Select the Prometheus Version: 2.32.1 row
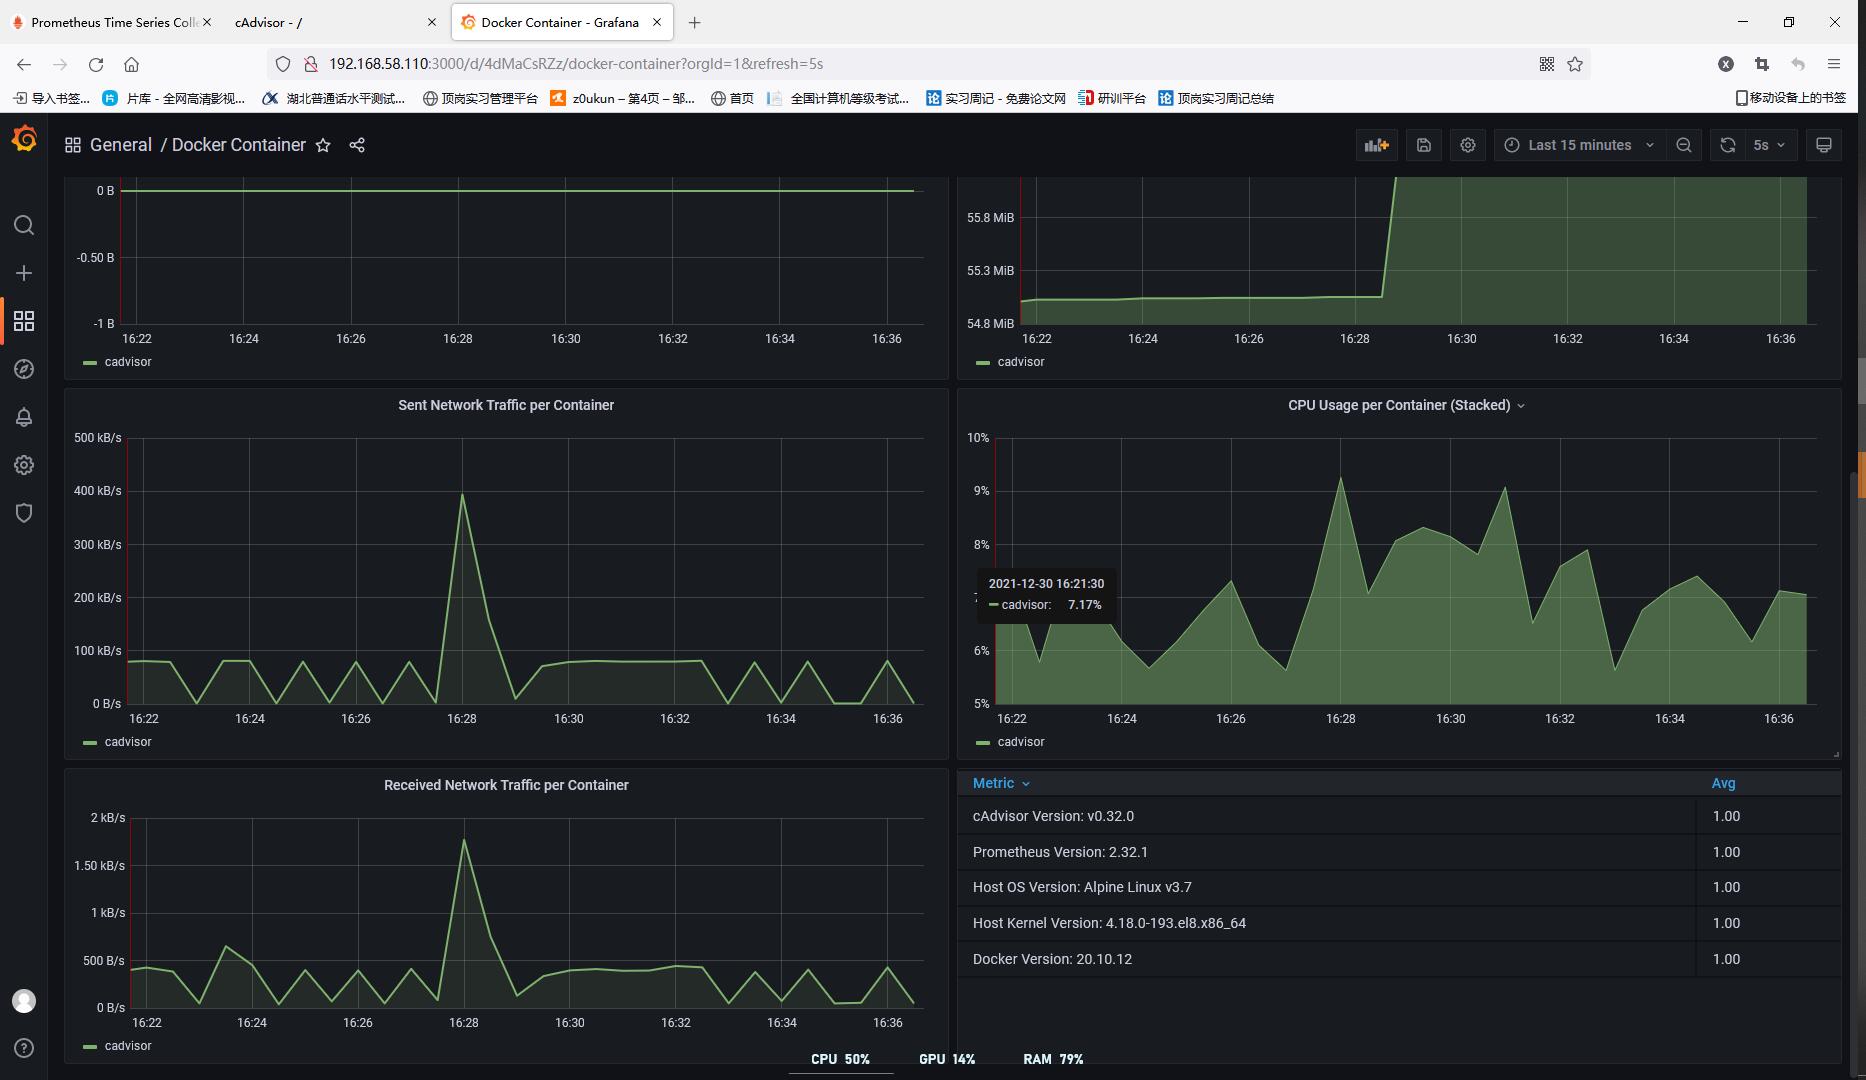This screenshot has width=1866, height=1080. click(1399, 852)
